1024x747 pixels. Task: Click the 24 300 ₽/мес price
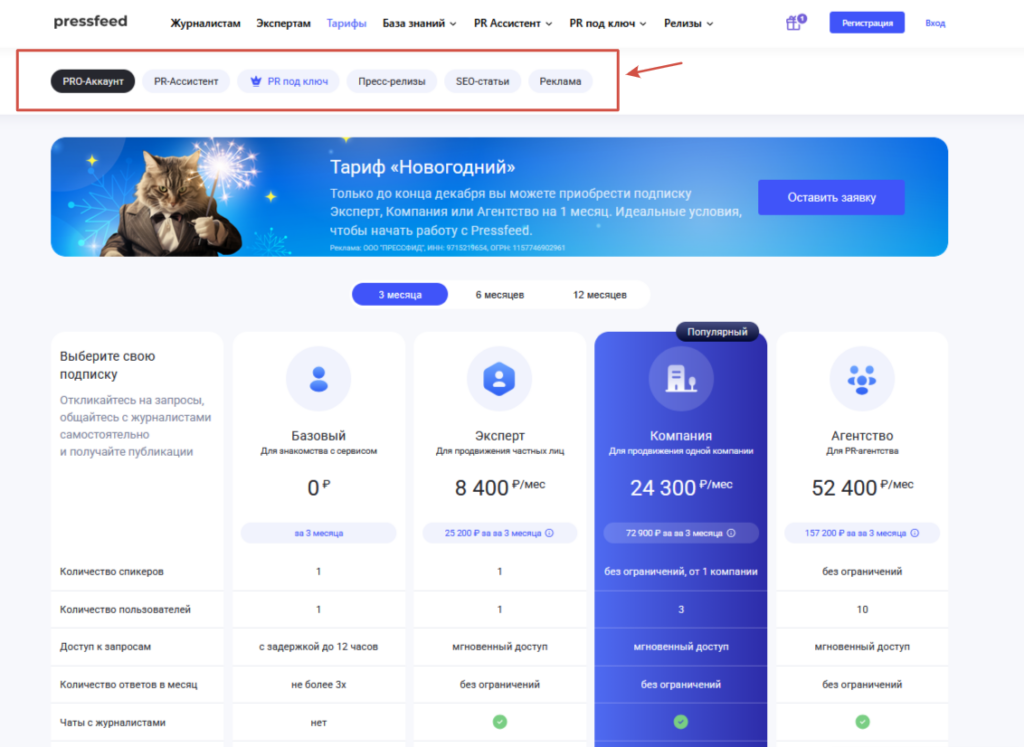680,487
